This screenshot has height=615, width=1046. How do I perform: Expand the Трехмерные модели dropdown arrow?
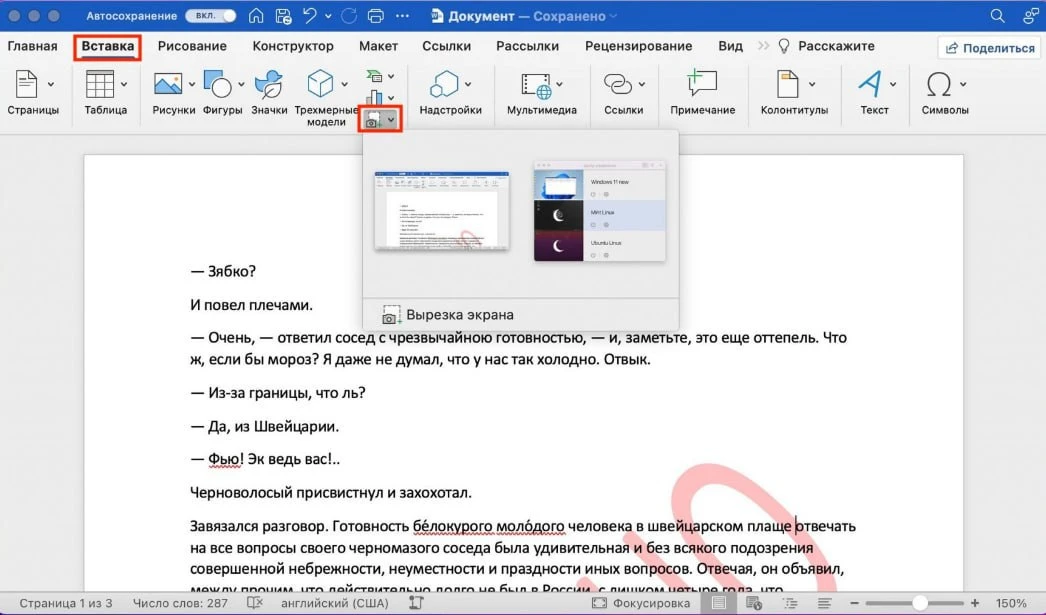coord(344,85)
